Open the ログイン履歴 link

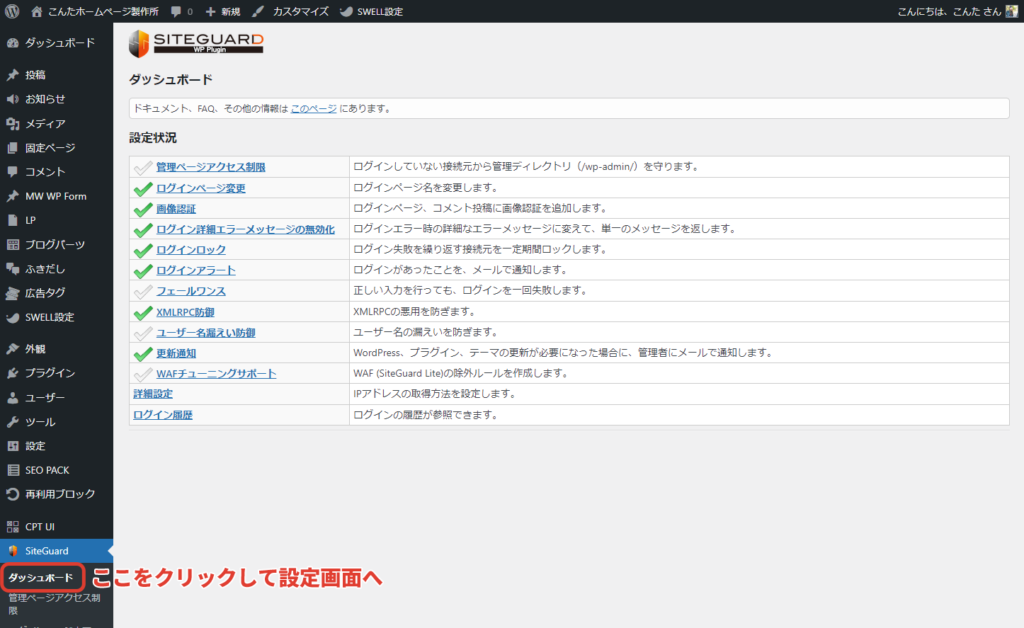point(163,415)
